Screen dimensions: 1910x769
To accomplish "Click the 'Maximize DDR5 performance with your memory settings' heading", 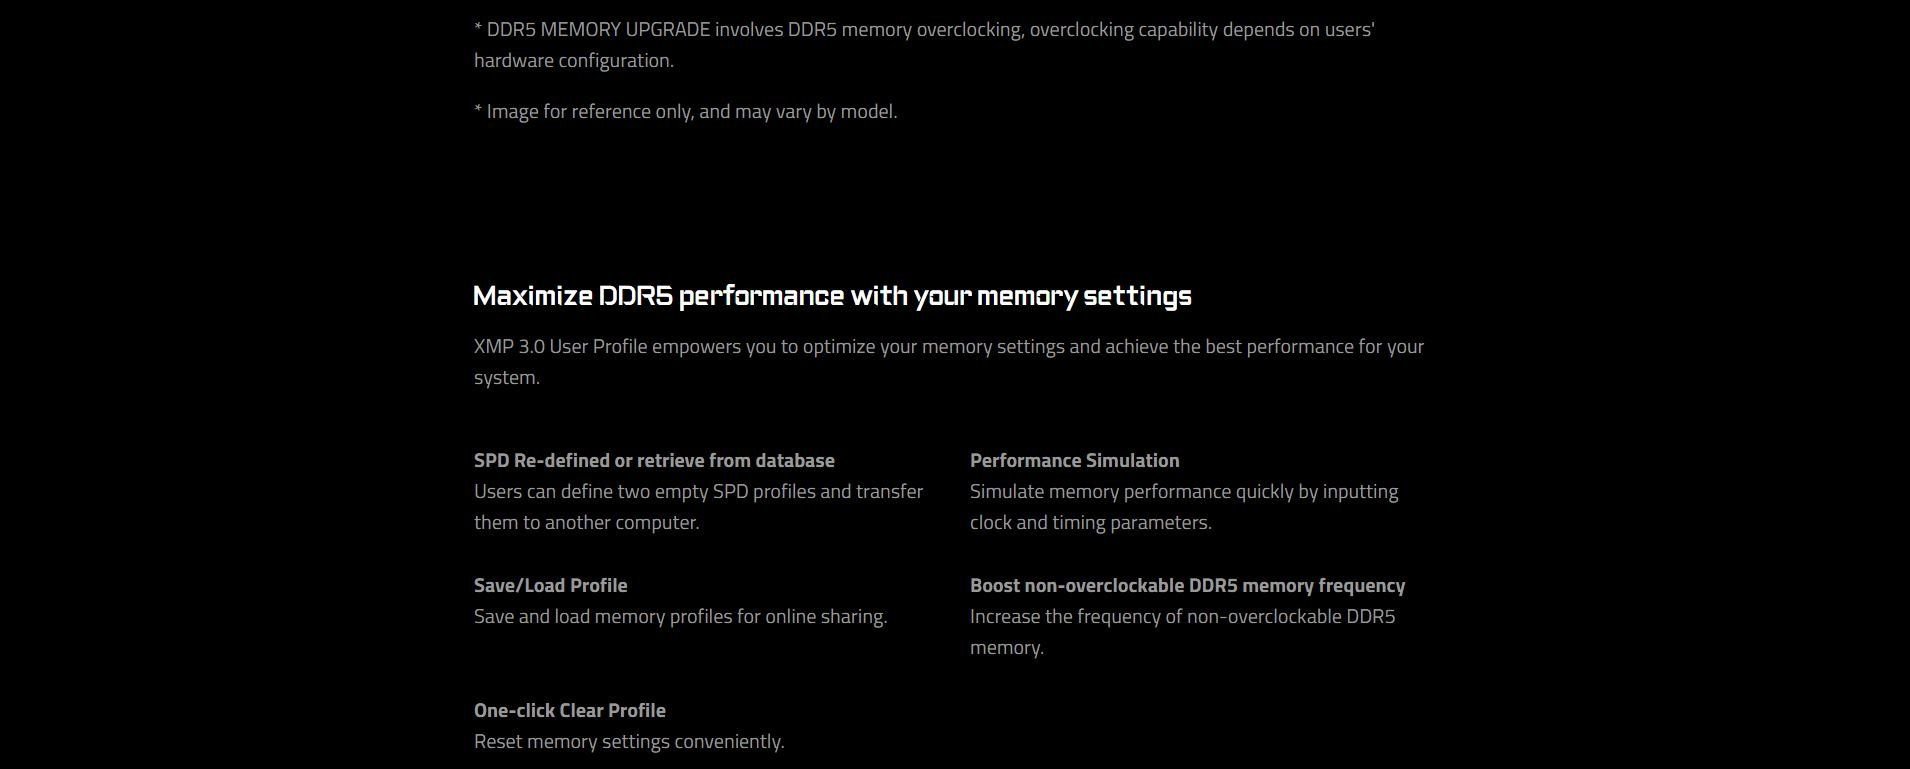I will 832,296.
